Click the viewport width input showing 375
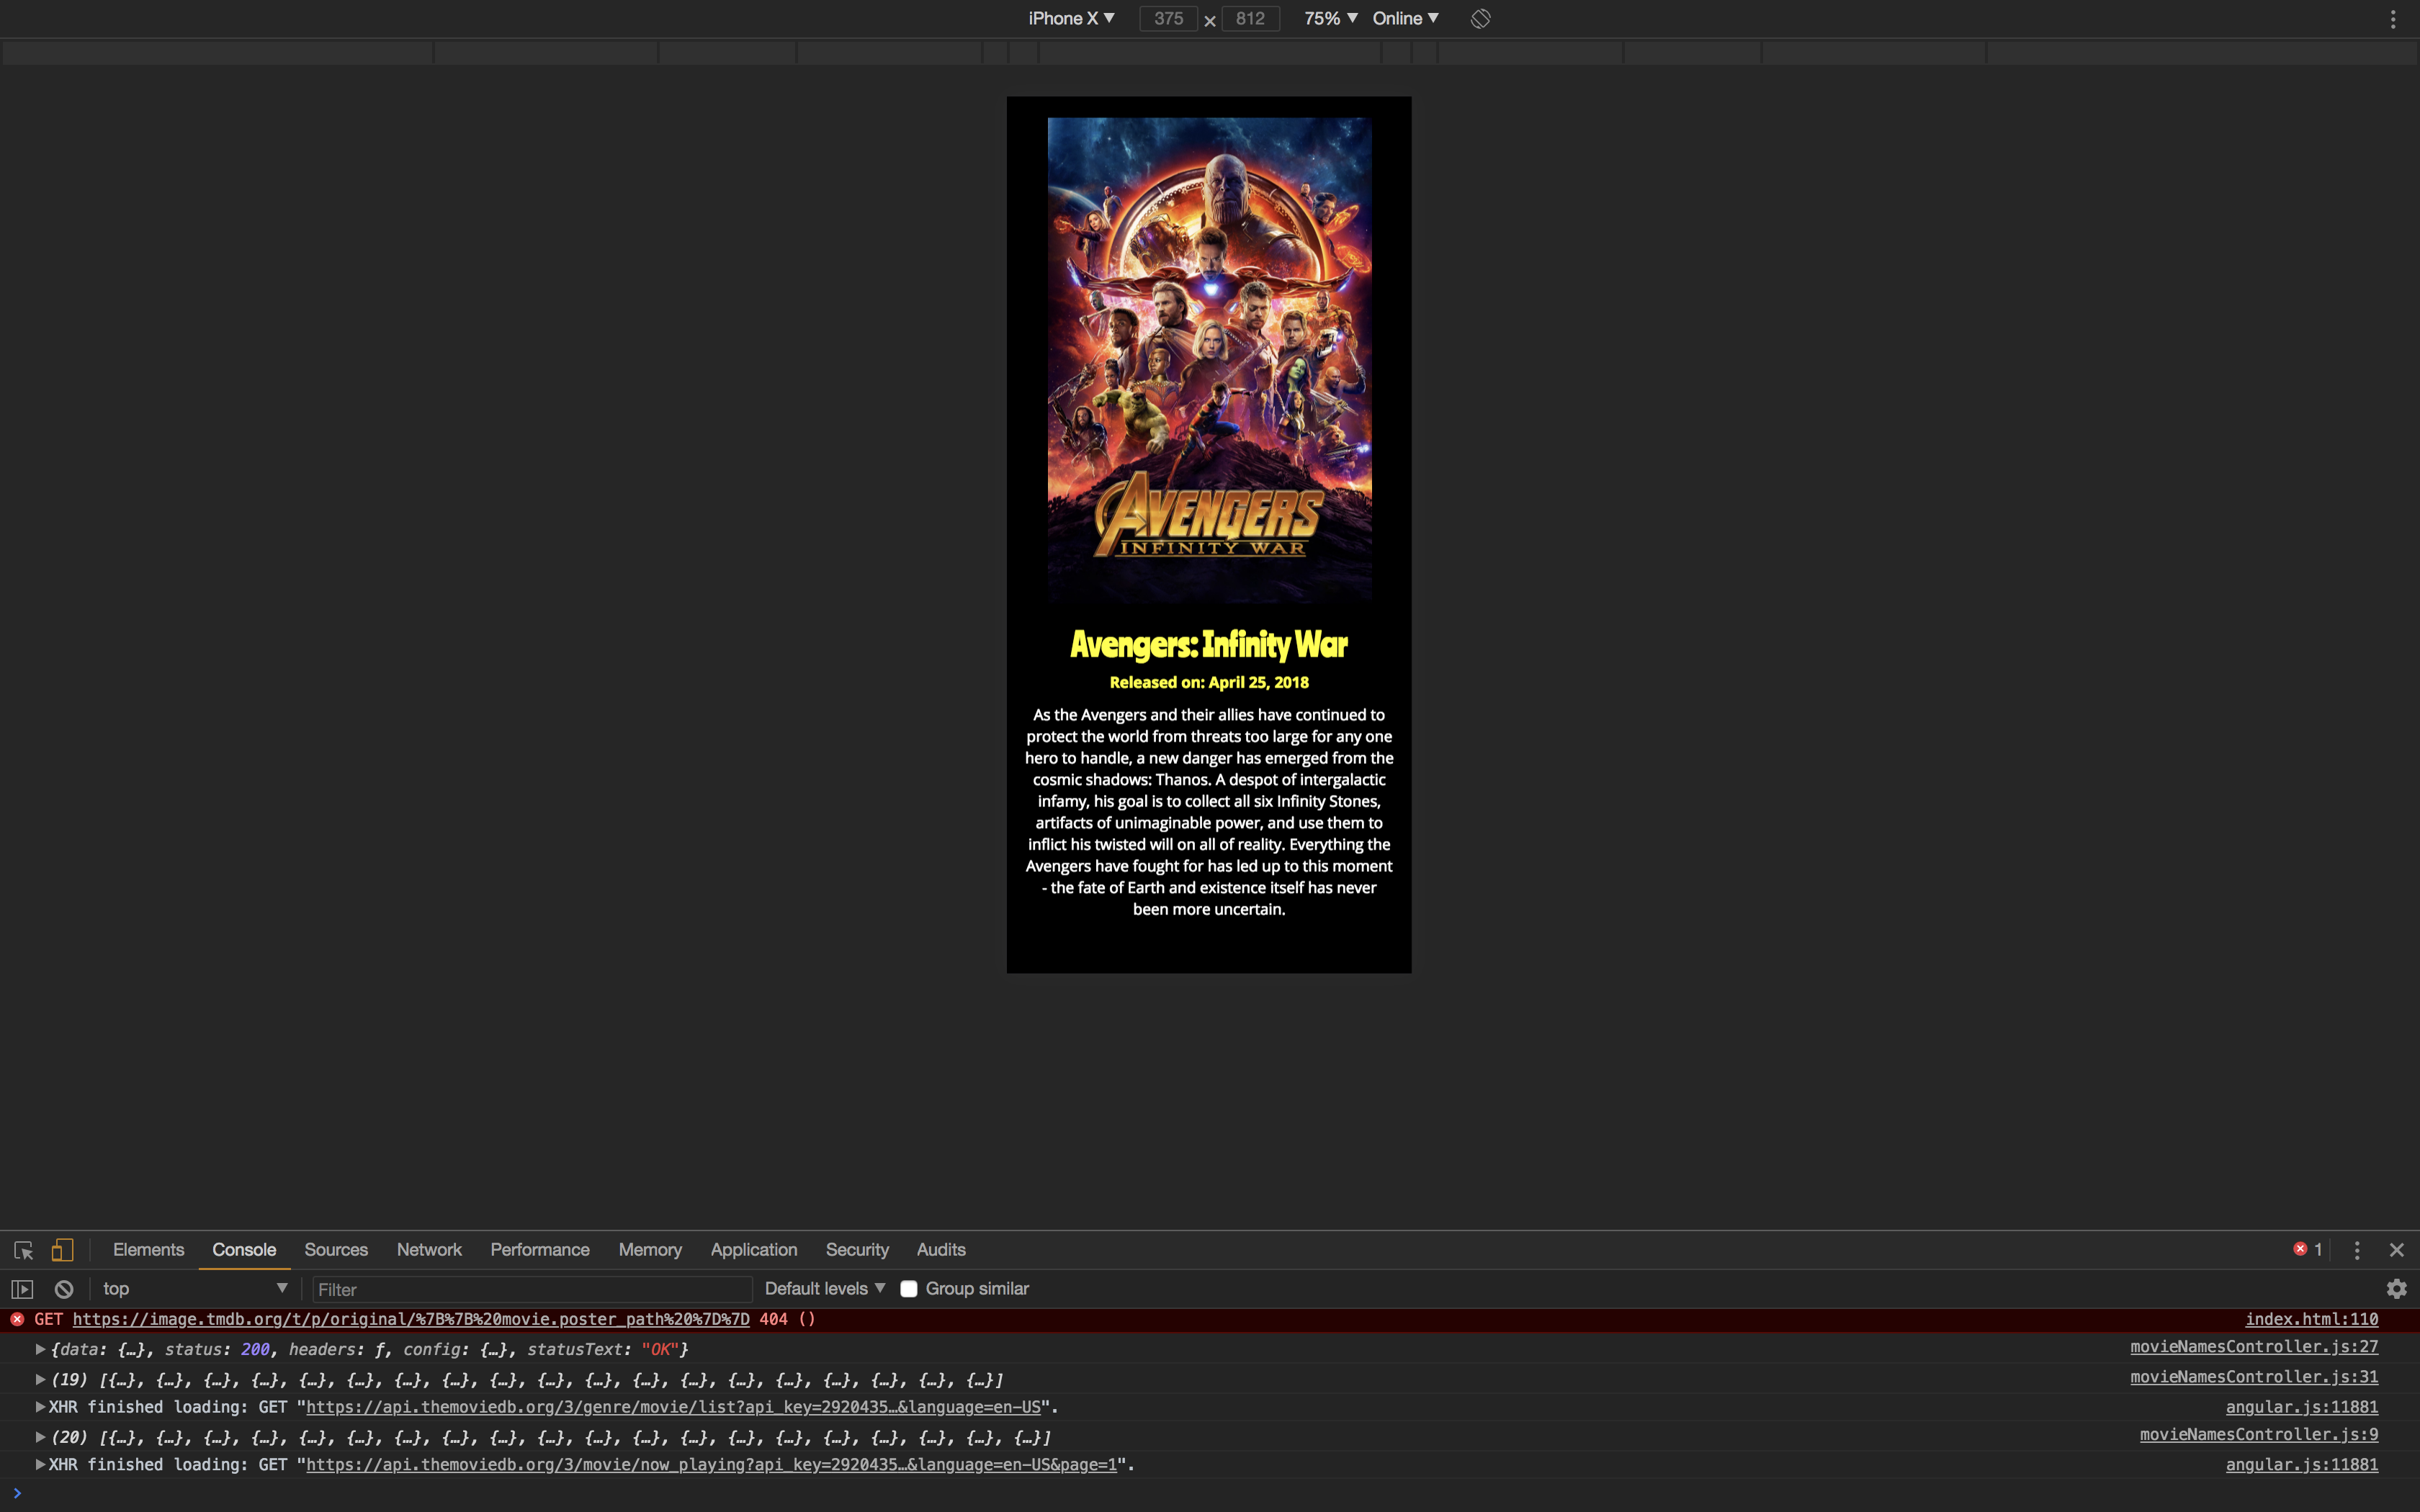This screenshot has width=2420, height=1512. 1168,18
